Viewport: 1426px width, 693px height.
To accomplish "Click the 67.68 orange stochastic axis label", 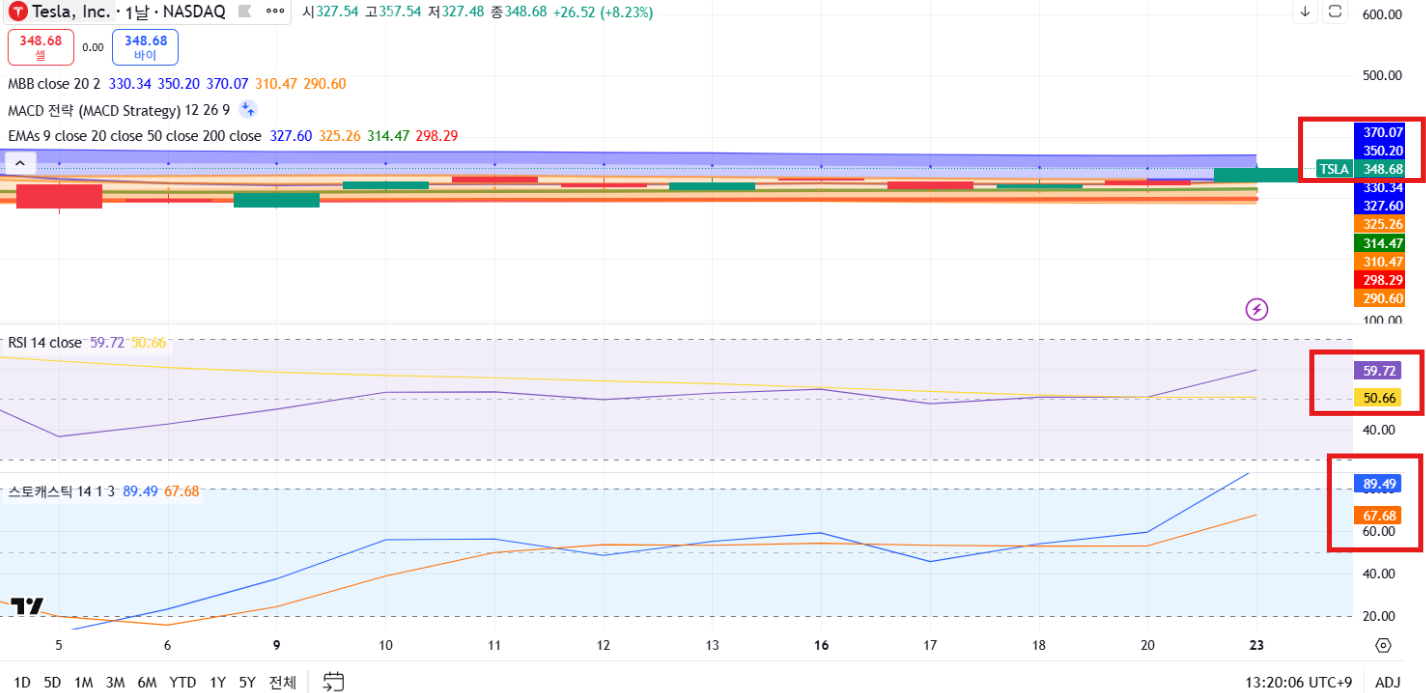I will coord(1376,515).
